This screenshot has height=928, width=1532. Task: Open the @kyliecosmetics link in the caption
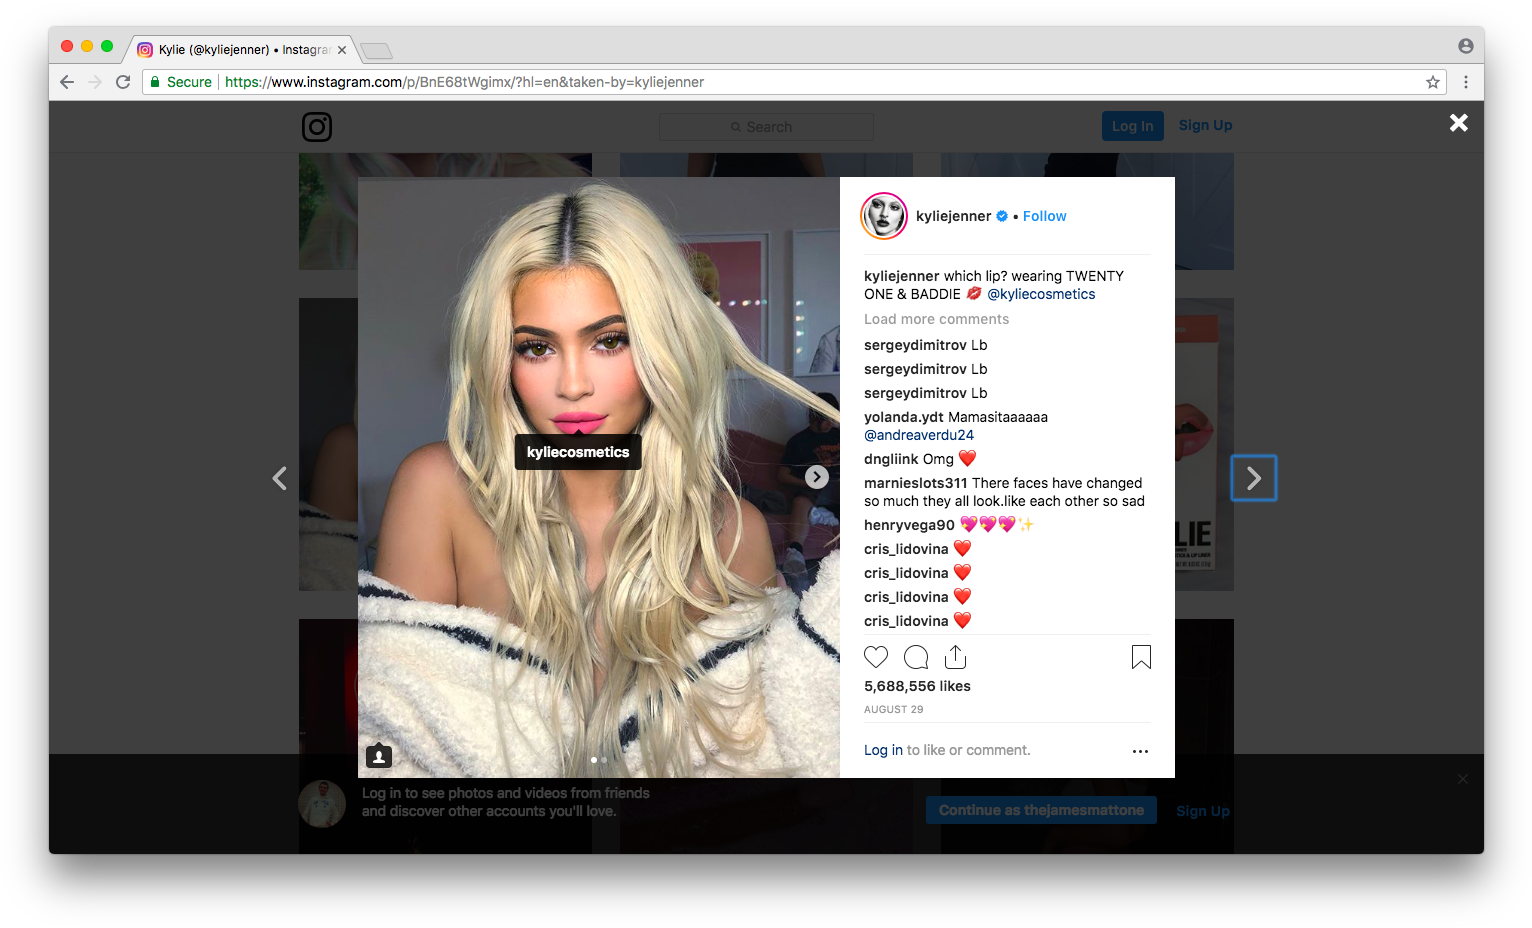1040,293
